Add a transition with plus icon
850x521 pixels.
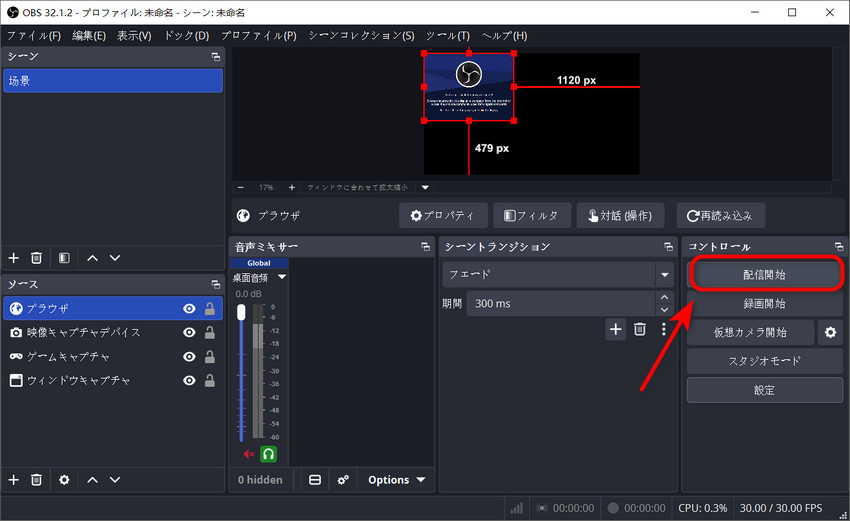tap(615, 329)
